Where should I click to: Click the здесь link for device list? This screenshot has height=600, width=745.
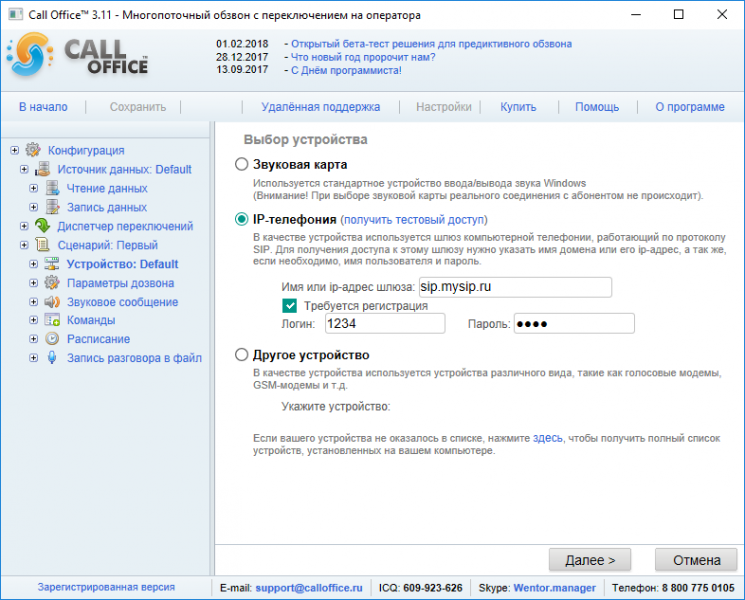(x=547, y=438)
